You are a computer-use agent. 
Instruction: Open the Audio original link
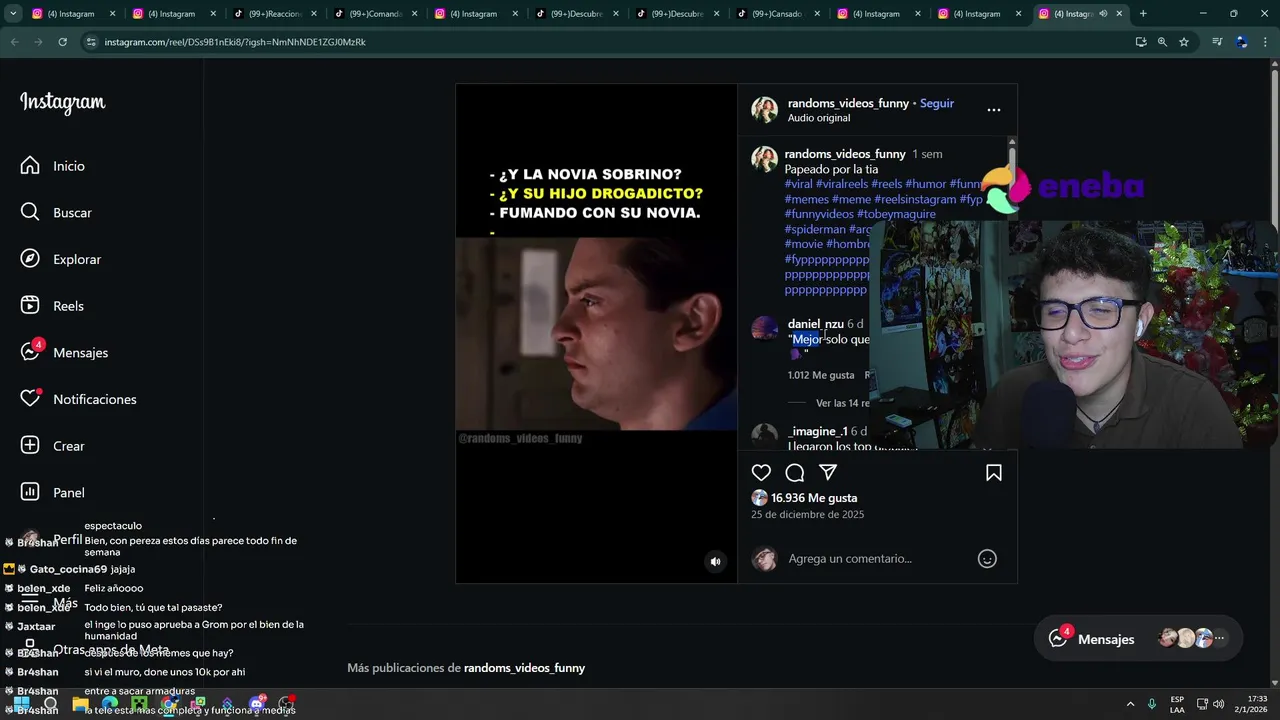click(819, 118)
